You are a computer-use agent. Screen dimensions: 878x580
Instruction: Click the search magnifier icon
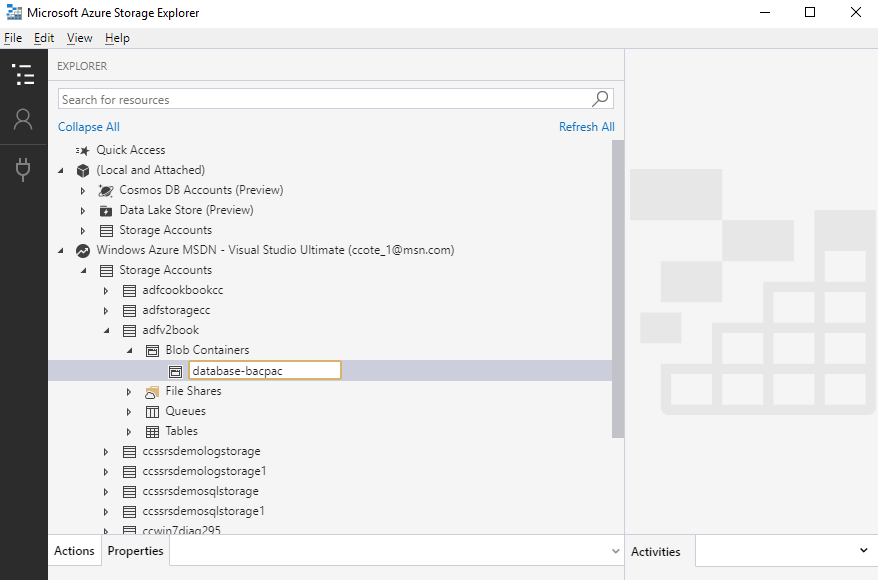tap(600, 99)
